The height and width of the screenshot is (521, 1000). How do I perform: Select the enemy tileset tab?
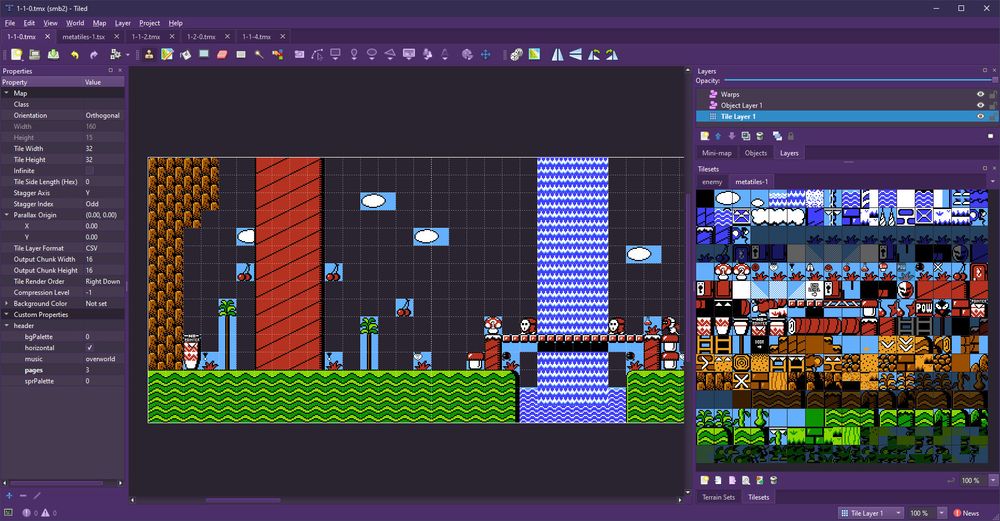click(x=712, y=182)
